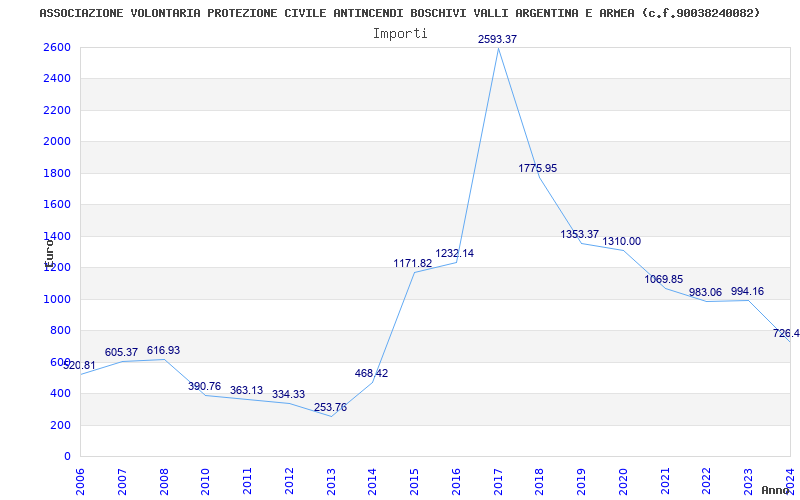This screenshot has width=800, height=500.
Task: Select the data label 1171.82
Action: (x=413, y=263)
